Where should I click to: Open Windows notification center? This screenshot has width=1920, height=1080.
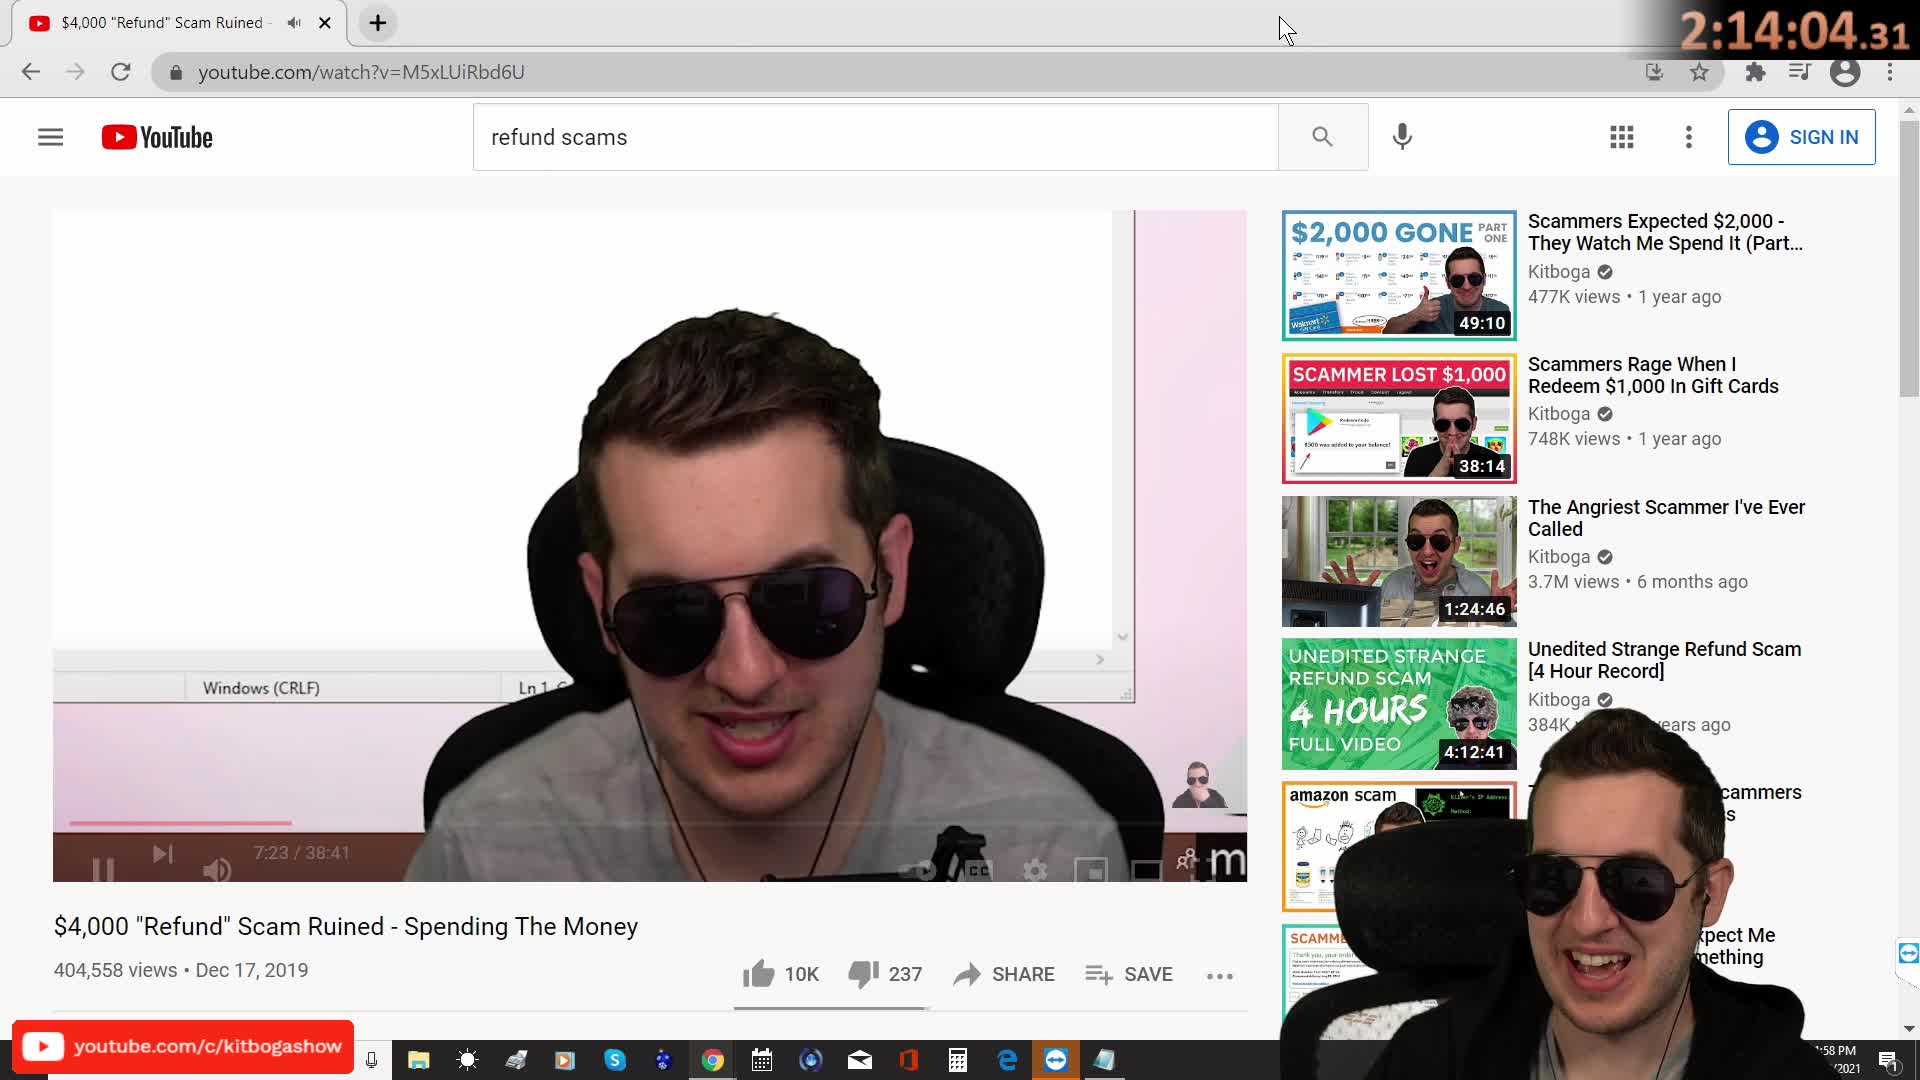[1888, 1061]
